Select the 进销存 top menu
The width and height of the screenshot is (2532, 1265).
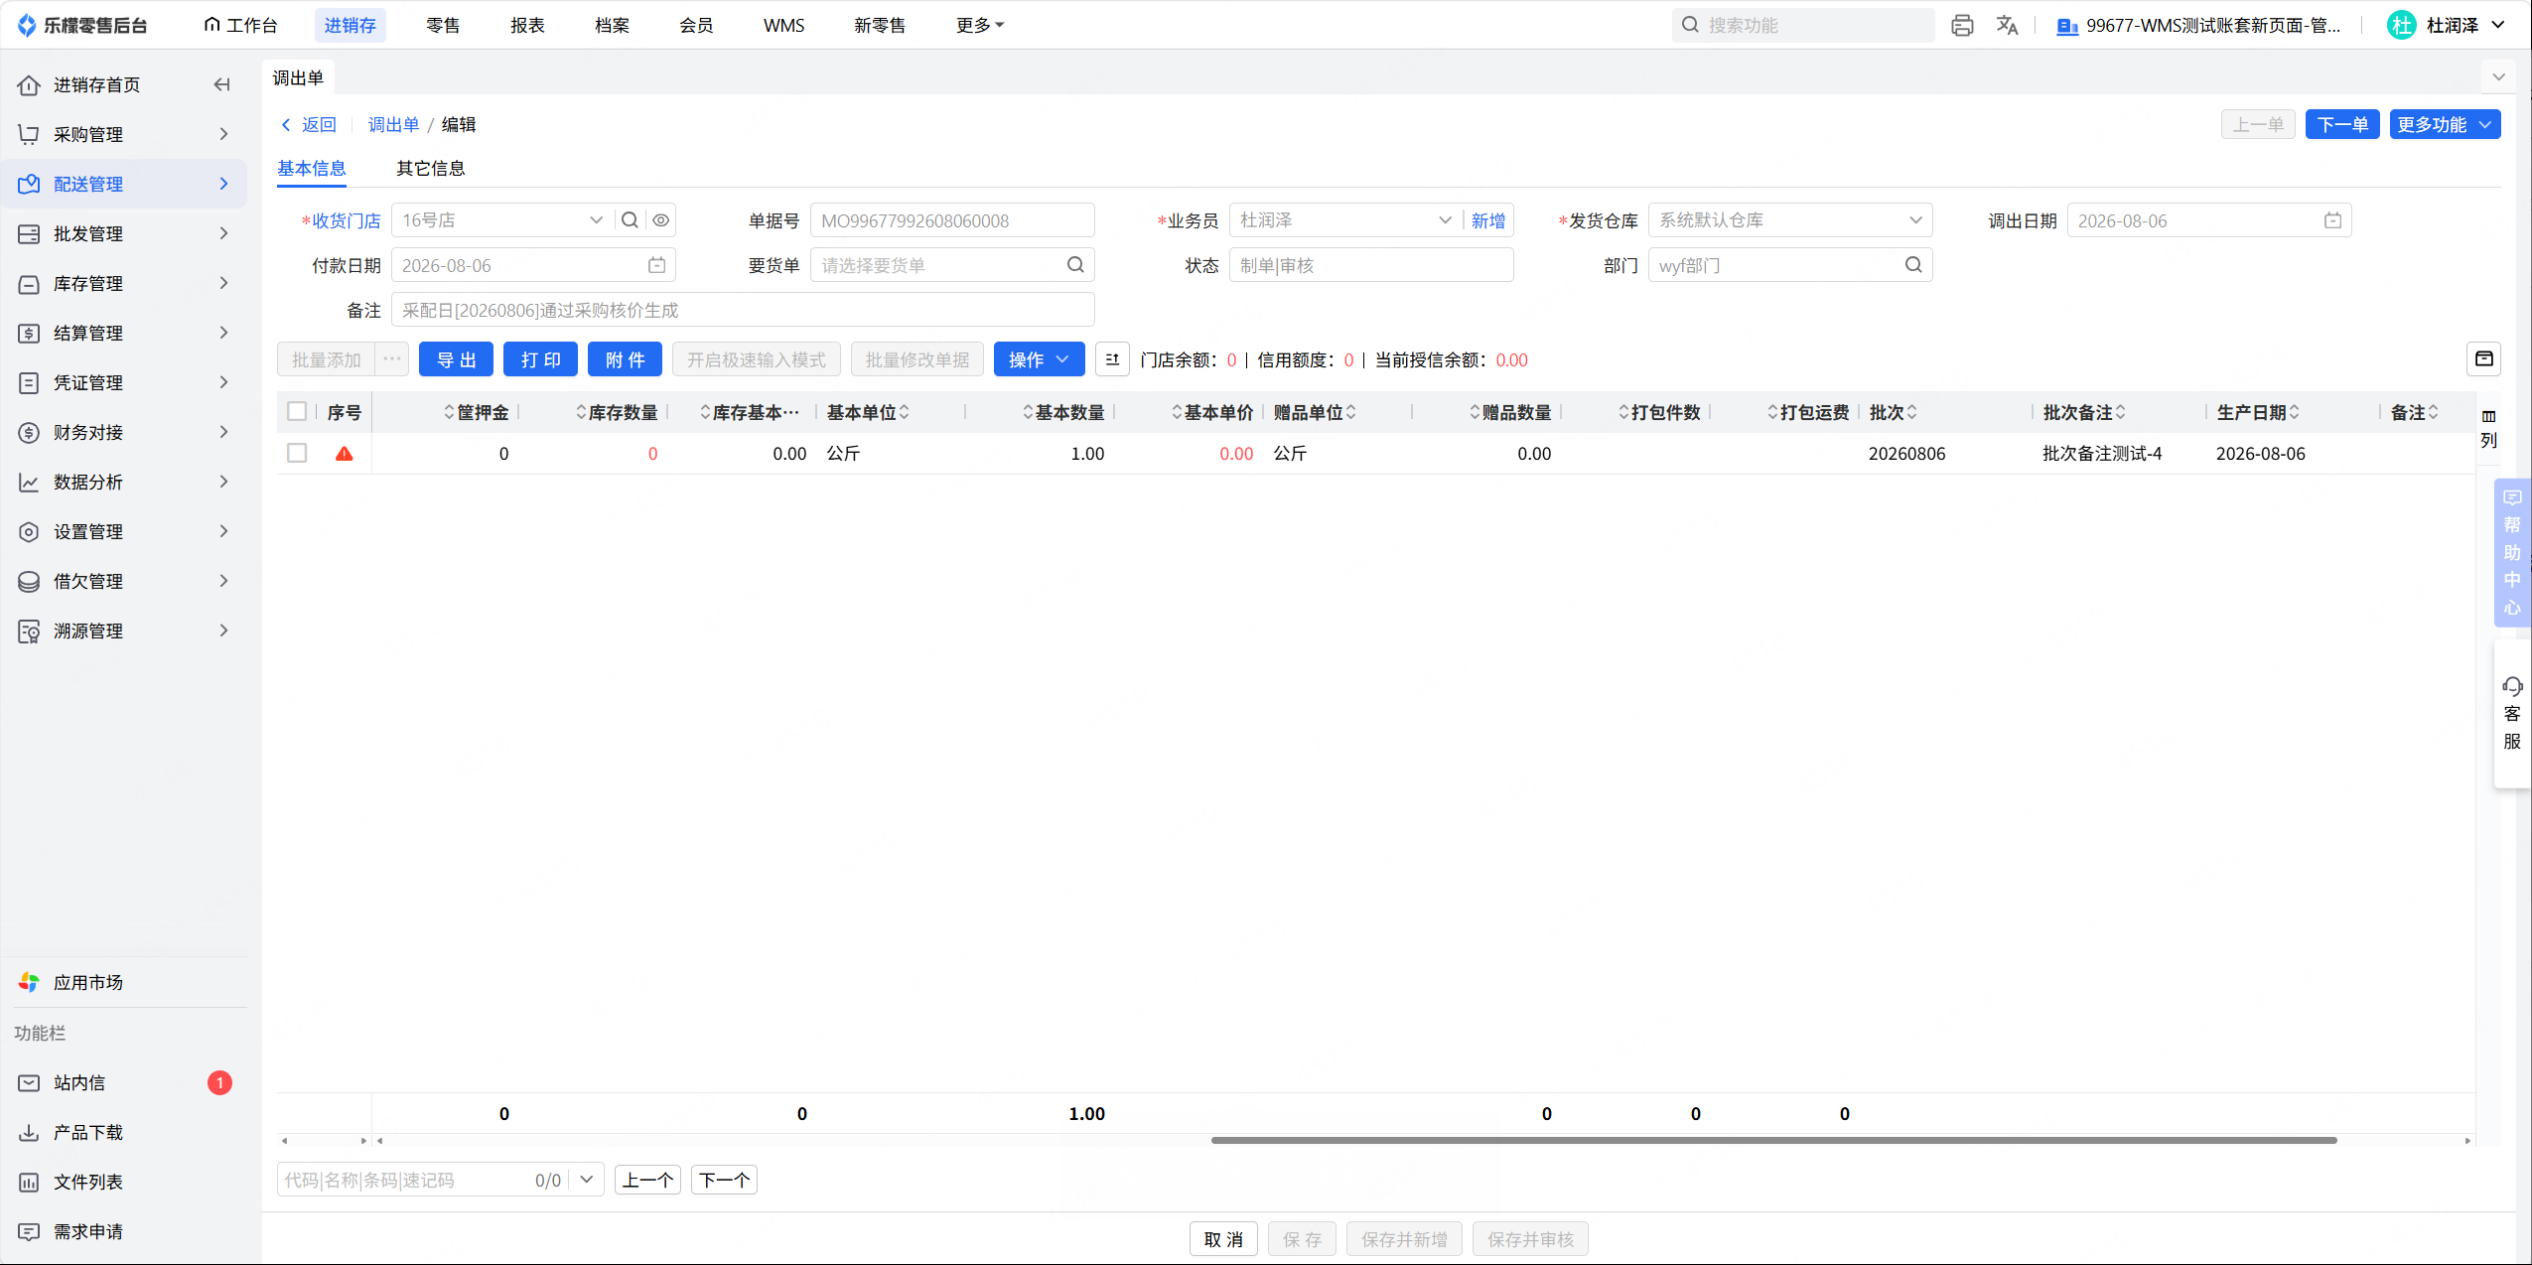[x=350, y=25]
